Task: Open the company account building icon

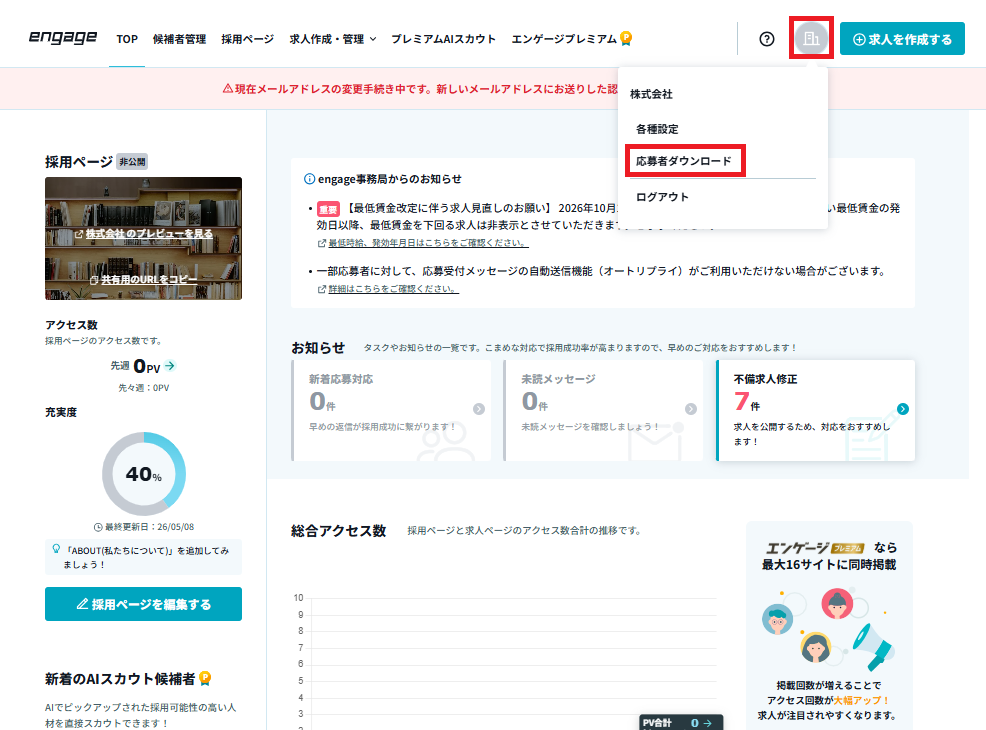Action: [811, 38]
